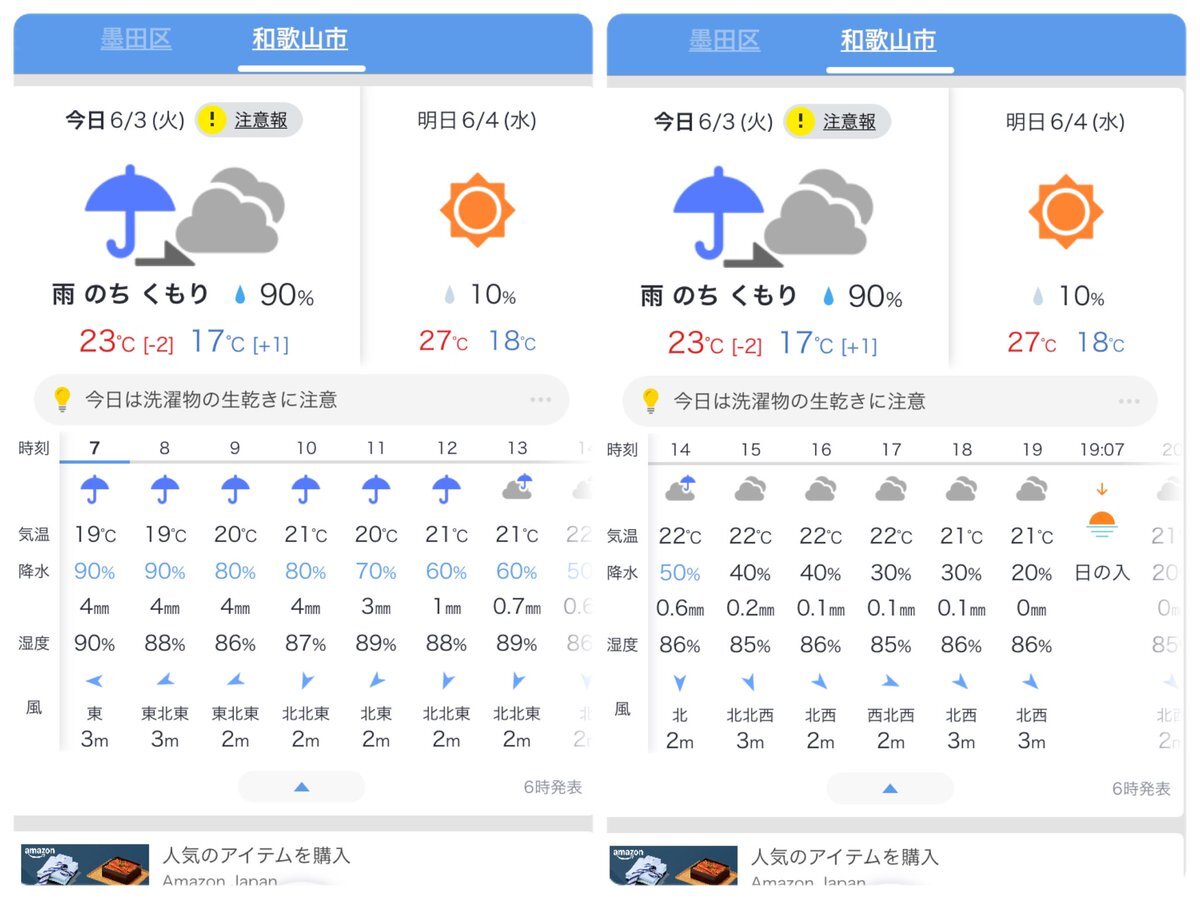This screenshot has height=900, width=1200.
Task: Select the 和歌山市 tab in right panel
Action: click(x=888, y=41)
